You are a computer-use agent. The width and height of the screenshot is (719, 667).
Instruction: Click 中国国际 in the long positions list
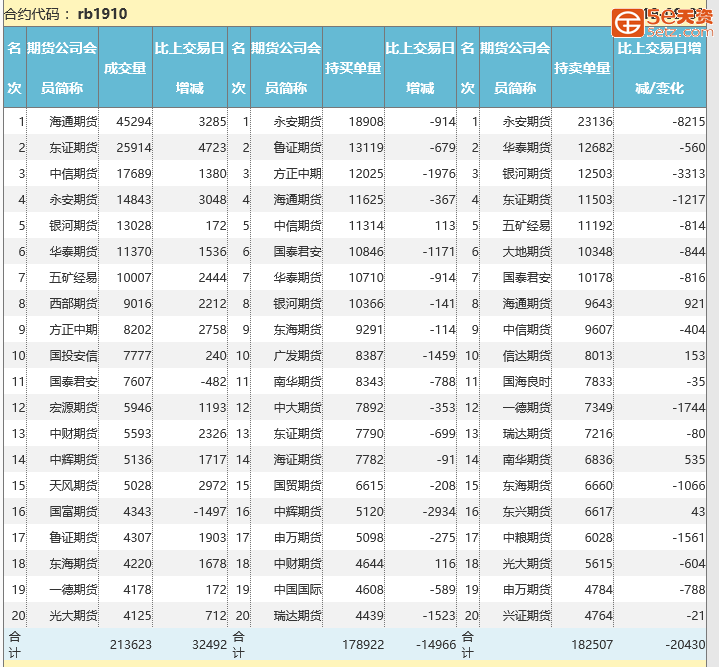298,590
